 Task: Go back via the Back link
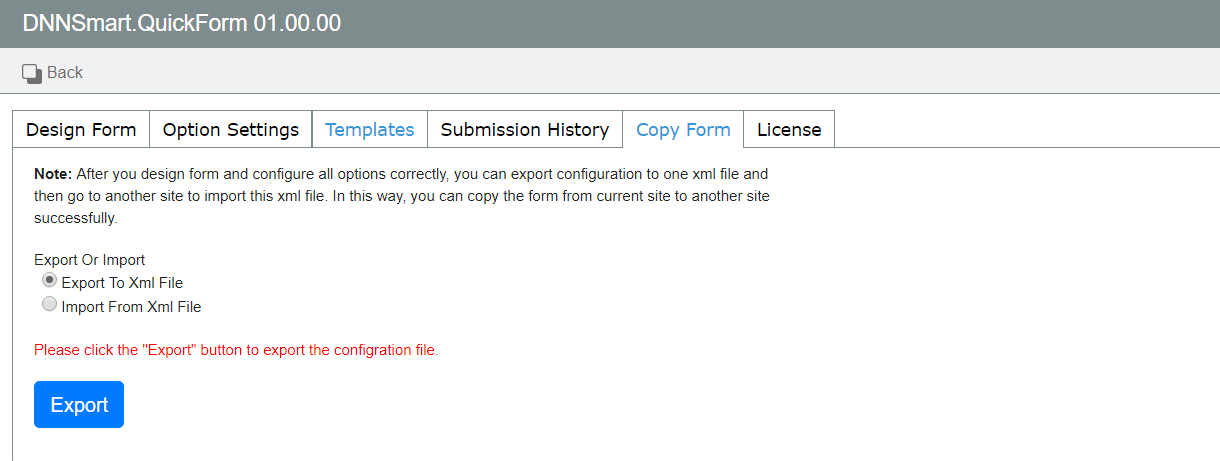(65, 73)
